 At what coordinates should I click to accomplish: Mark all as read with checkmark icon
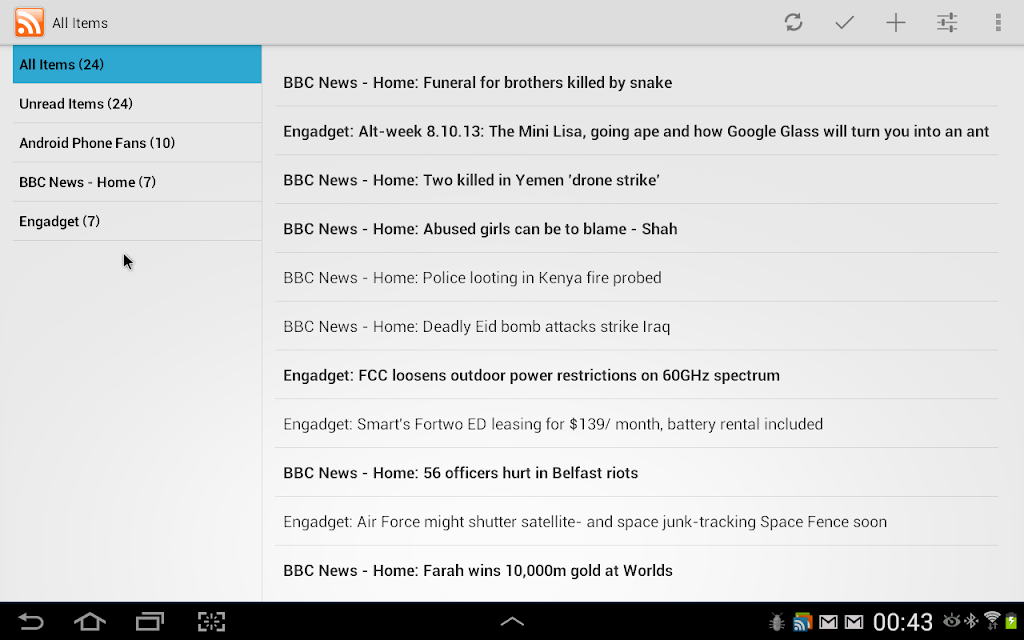click(844, 22)
